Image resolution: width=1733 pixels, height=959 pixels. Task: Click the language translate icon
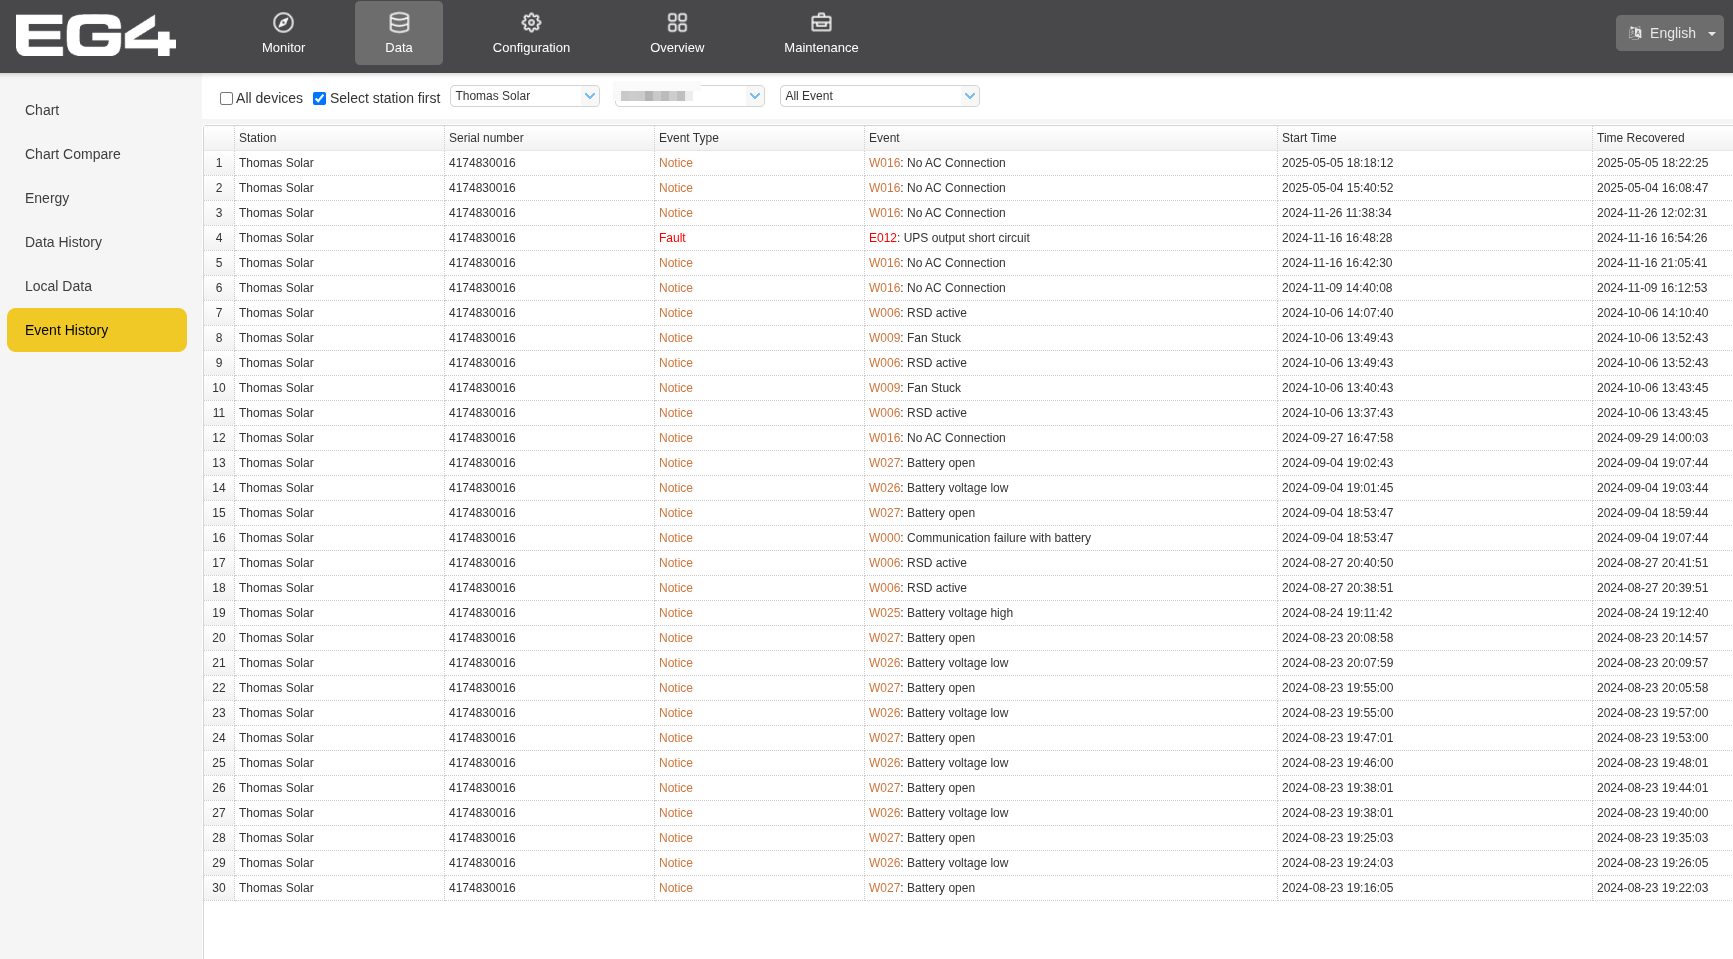[1635, 33]
